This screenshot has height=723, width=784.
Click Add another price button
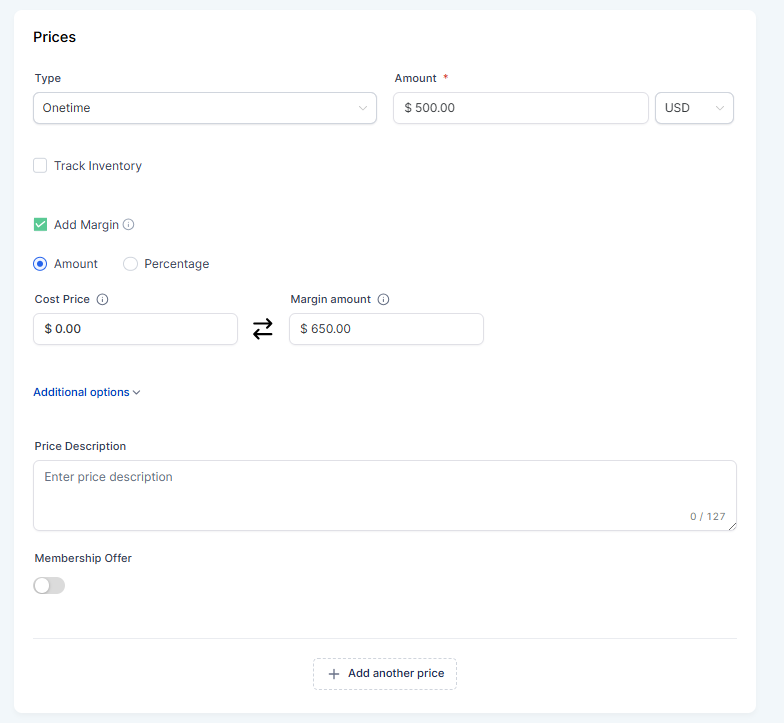pyautogui.click(x=385, y=674)
